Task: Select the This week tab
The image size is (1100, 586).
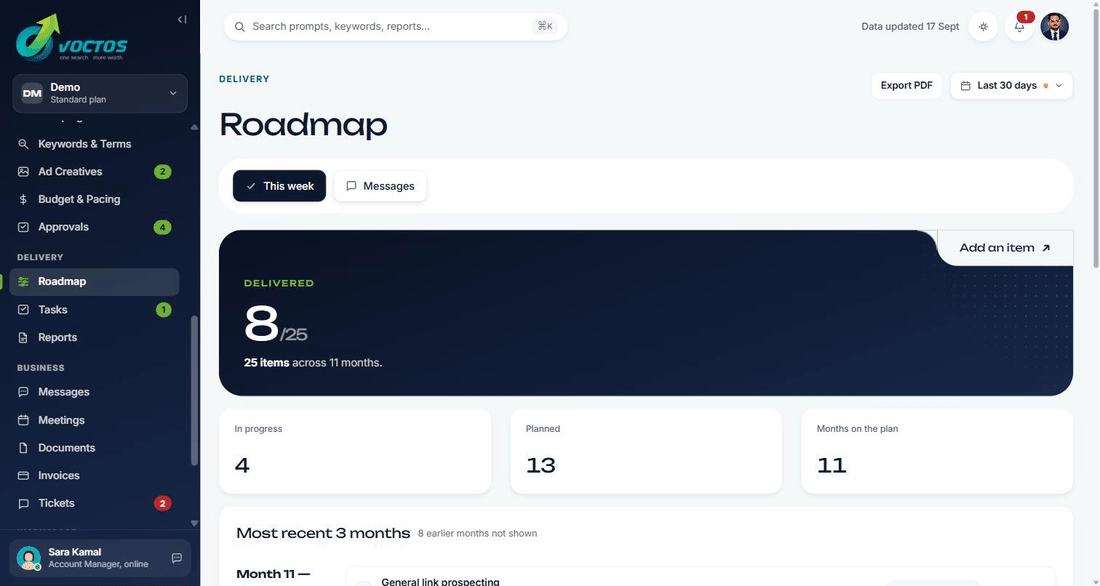Action: 279,186
